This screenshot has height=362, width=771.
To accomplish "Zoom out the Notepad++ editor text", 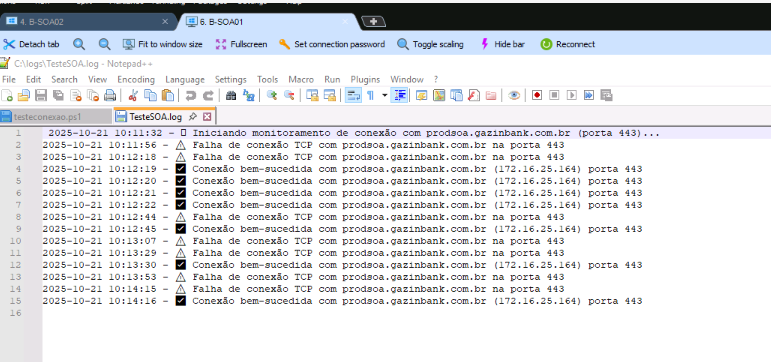I will (289, 95).
